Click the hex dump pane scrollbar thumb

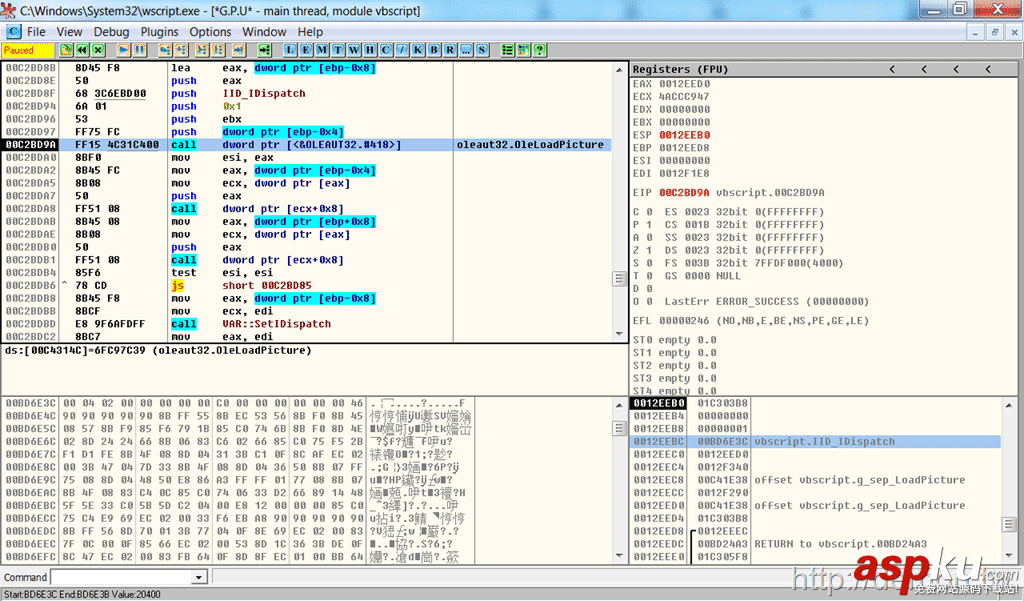619,429
